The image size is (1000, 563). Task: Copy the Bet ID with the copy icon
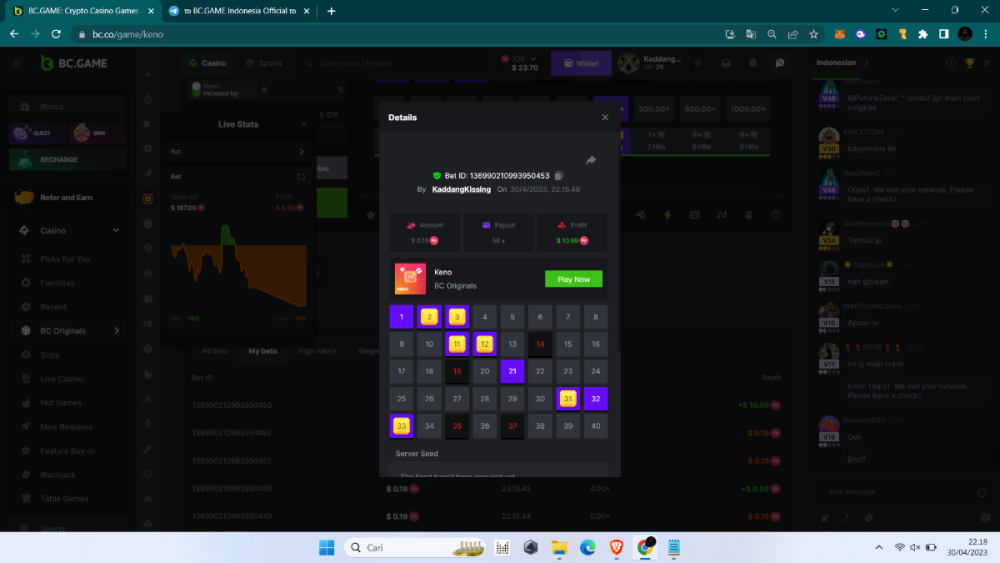pyautogui.click(x=559, y=176)
